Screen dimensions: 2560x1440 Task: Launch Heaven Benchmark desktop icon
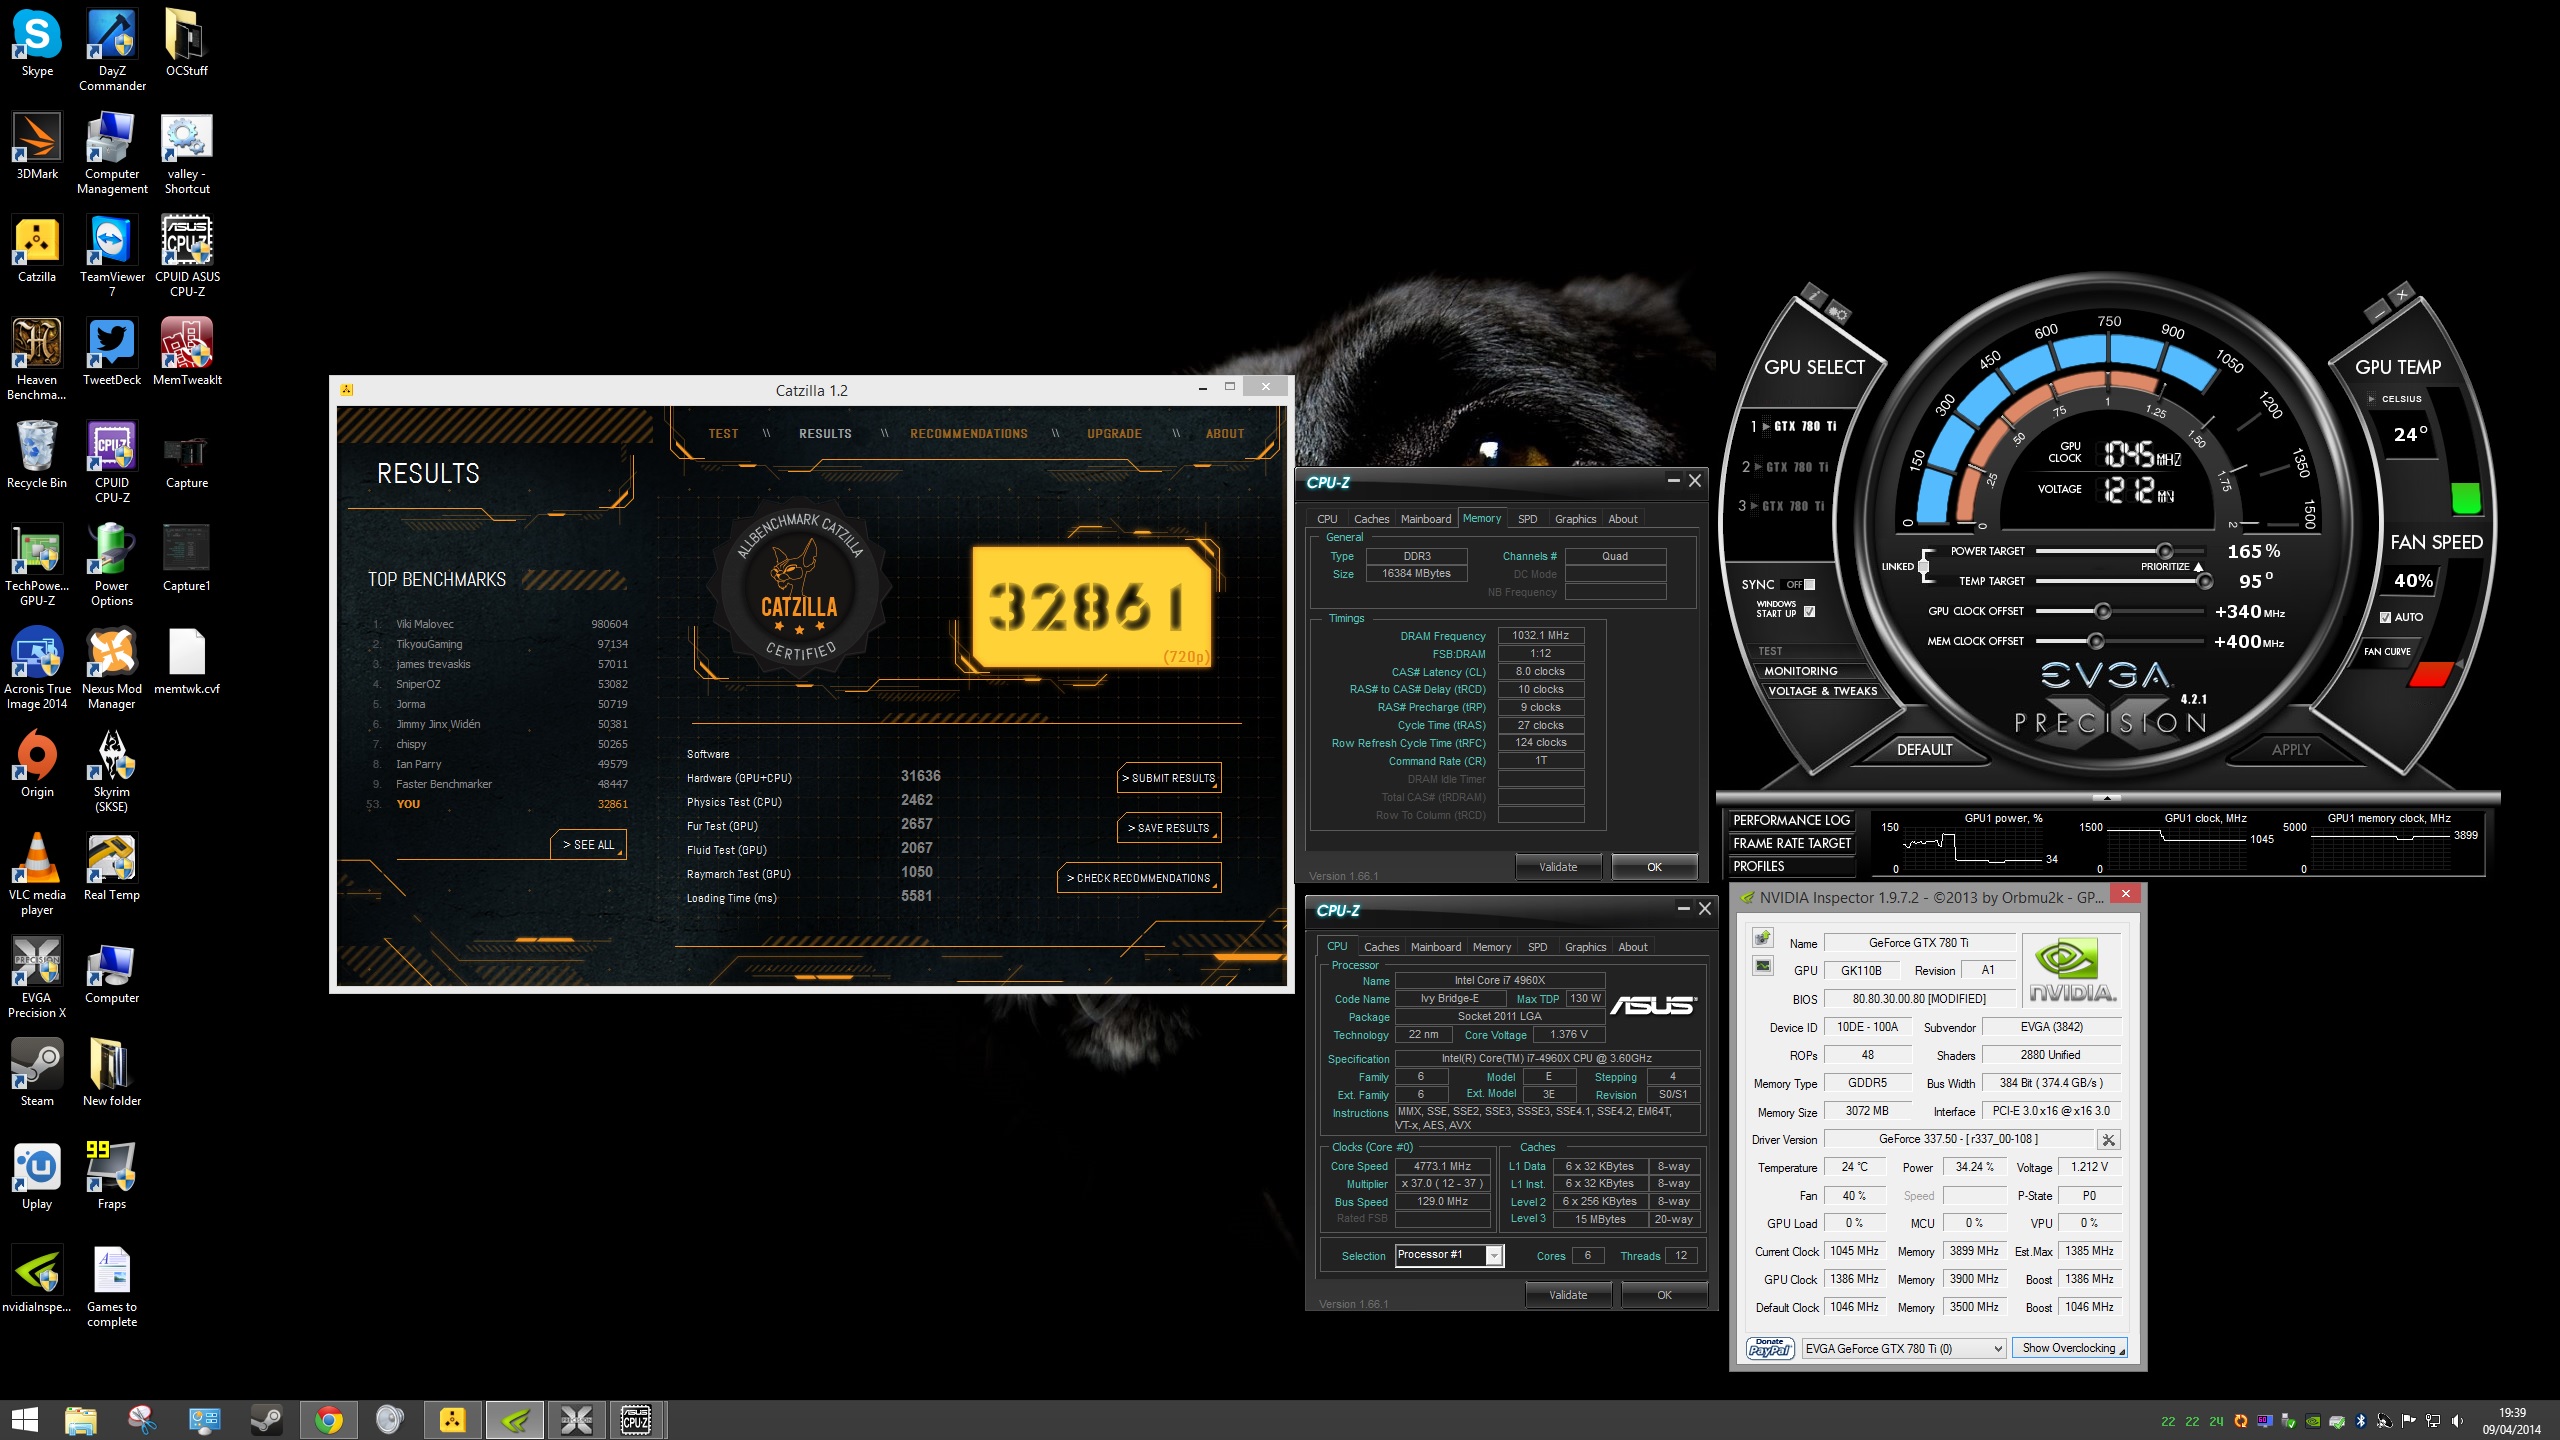click(x=37, y=360)
